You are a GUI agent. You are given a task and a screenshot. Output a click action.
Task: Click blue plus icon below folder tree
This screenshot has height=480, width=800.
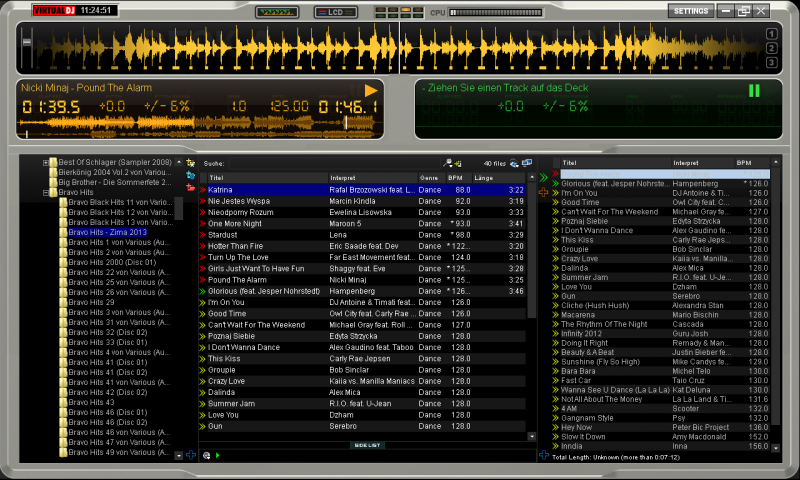191,454
